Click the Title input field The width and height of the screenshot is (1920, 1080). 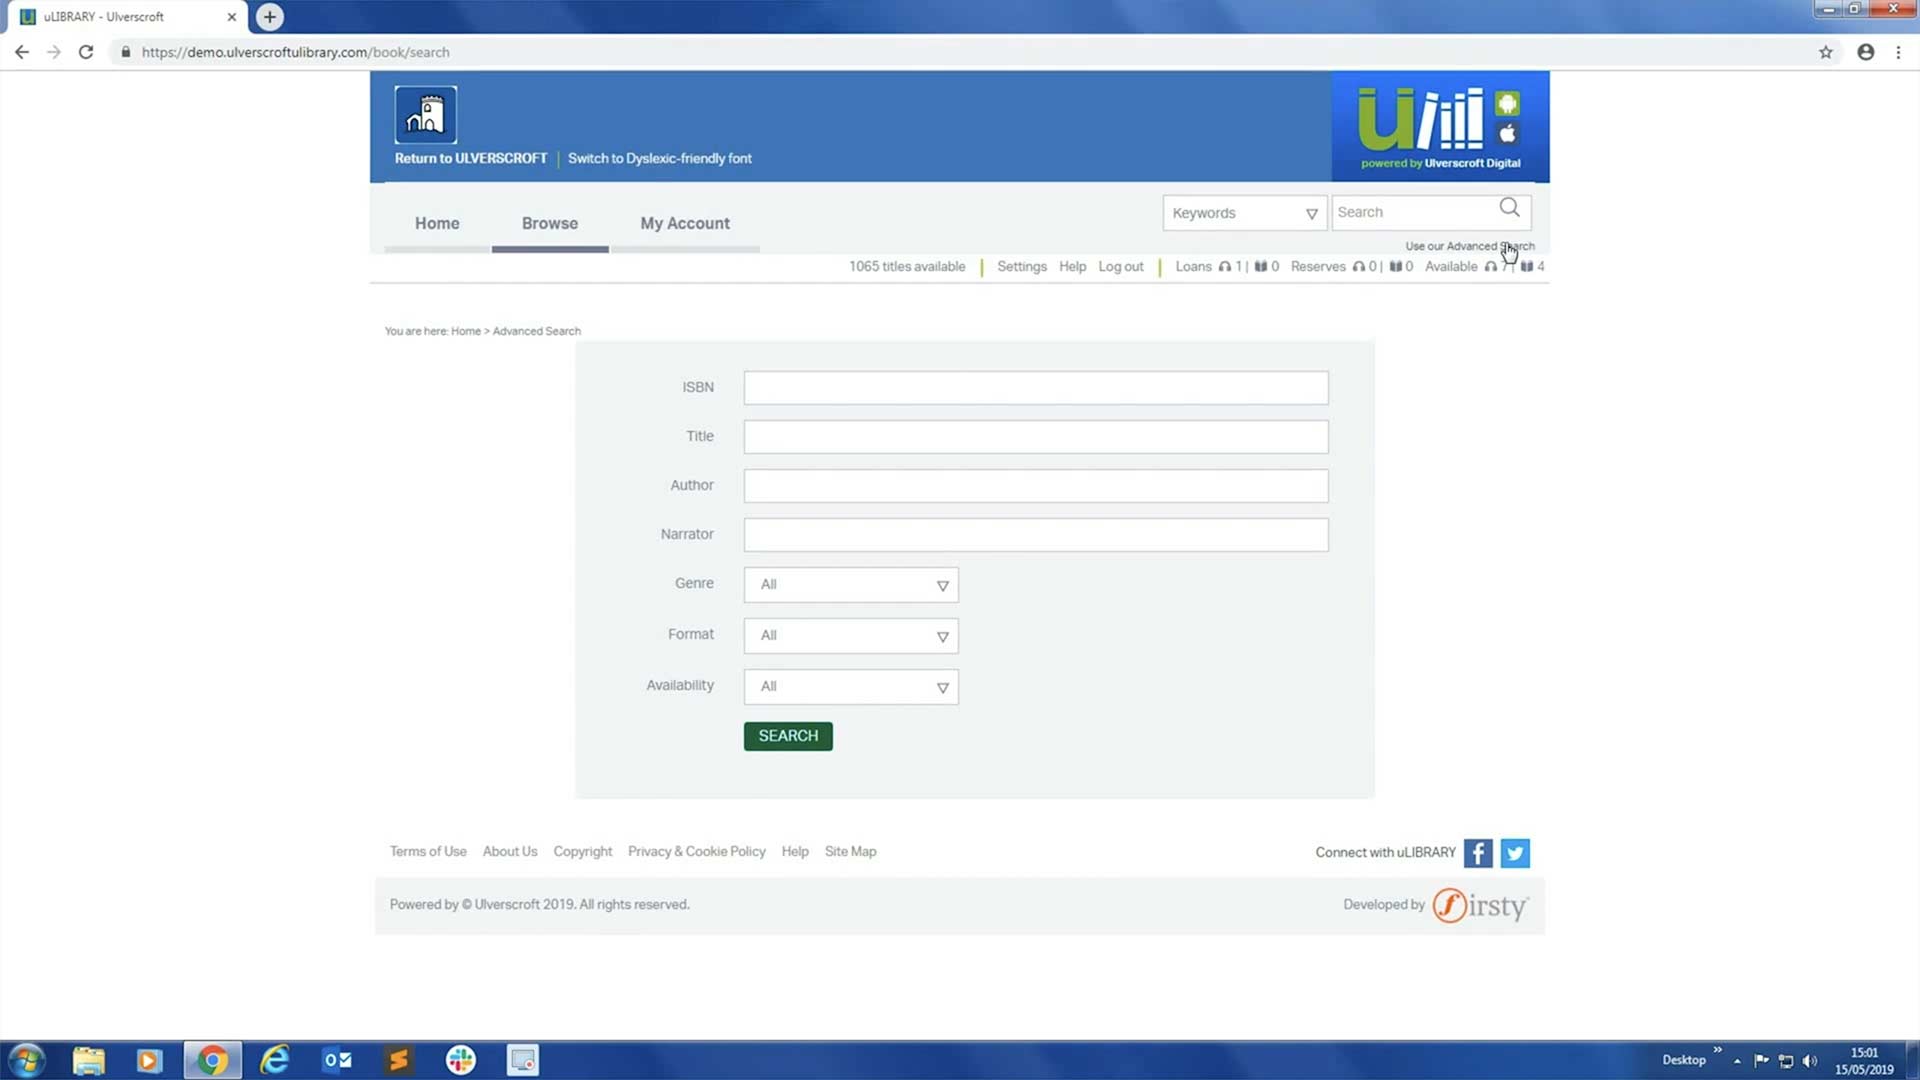pyautogui.click(x=1035, y=435)
